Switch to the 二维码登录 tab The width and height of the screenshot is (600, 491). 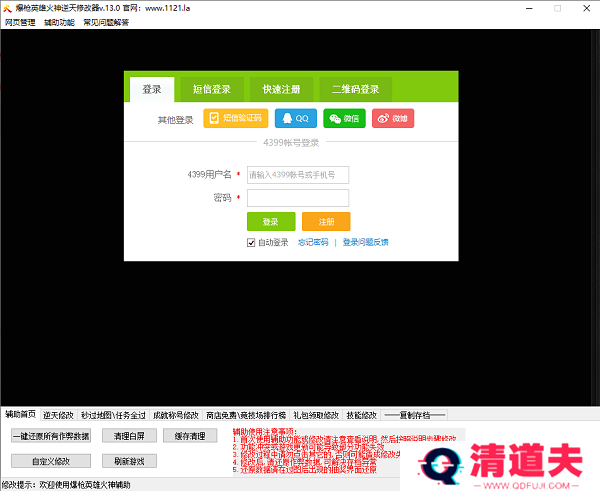[x=355, y=89]
